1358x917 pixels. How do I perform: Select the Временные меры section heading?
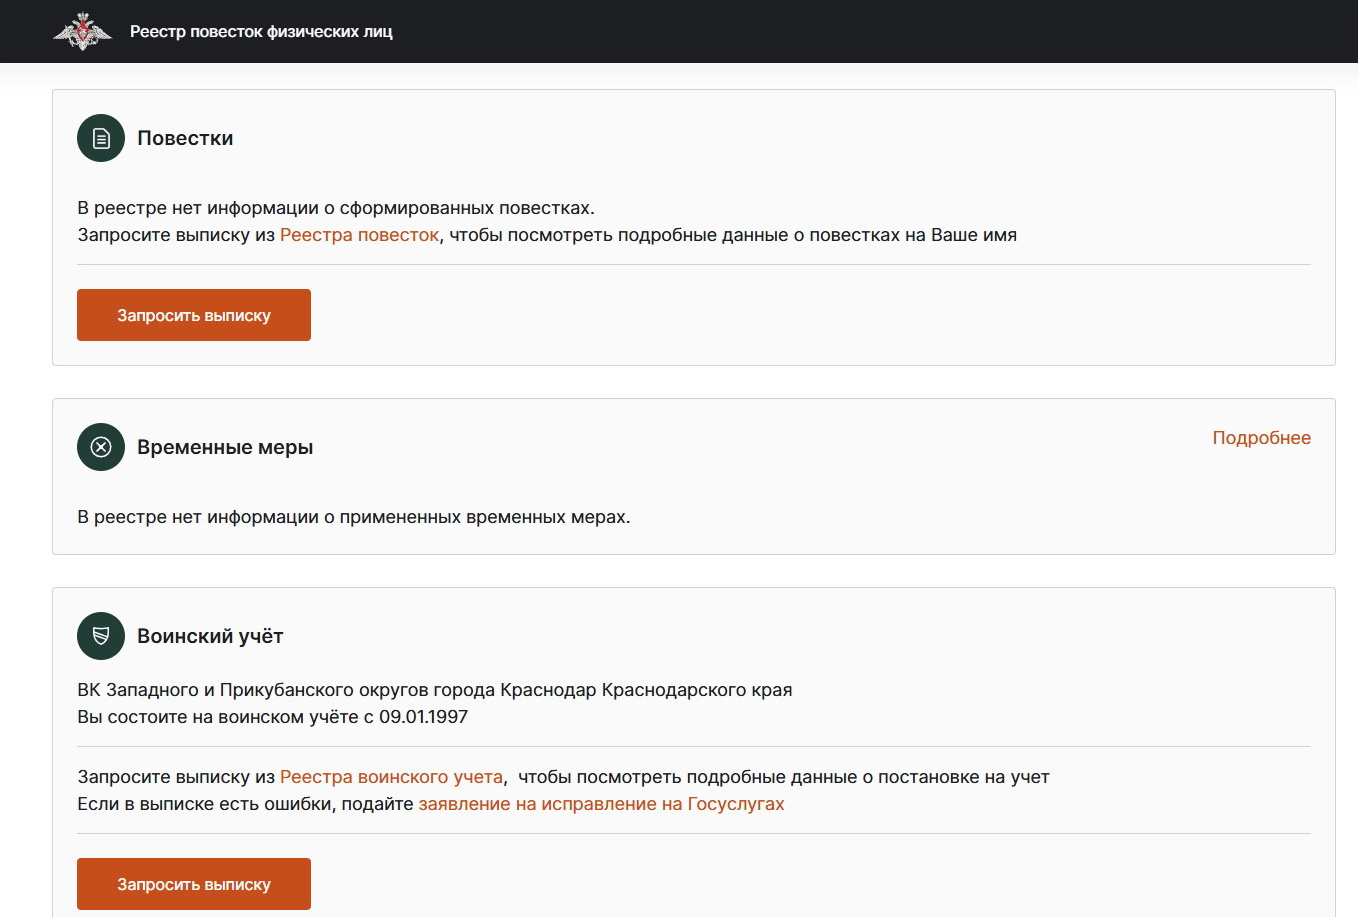tap(225, 447)
